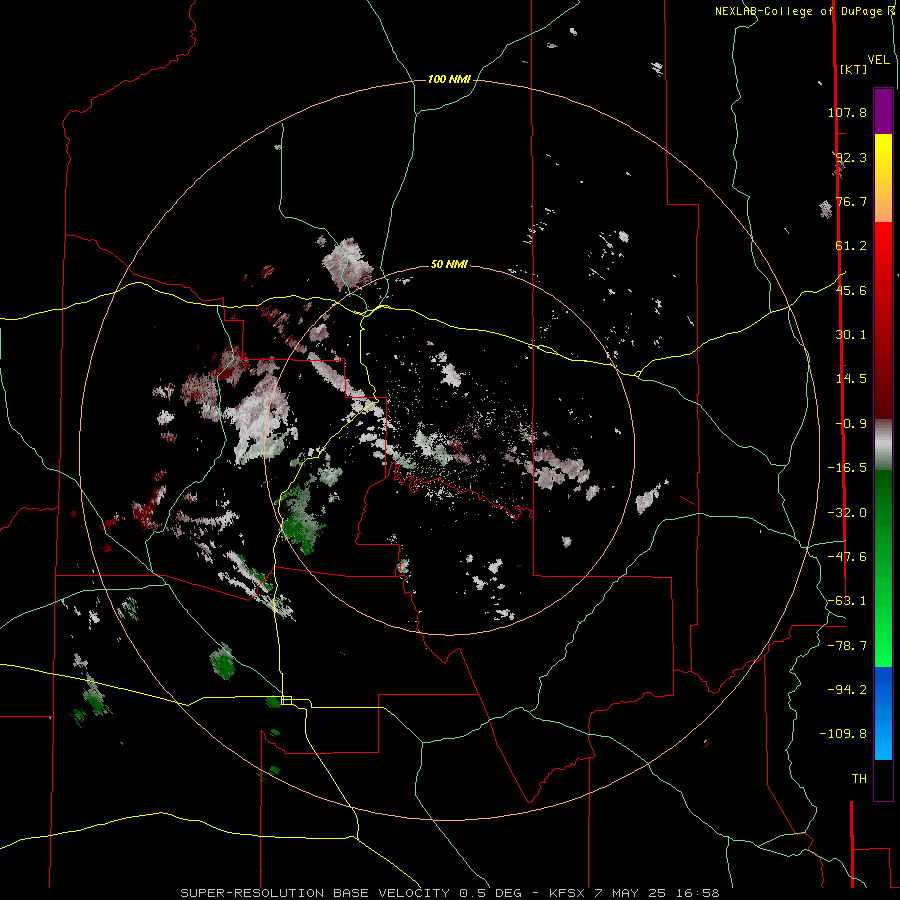Click the -47.6 velocity scale value

(x=847, y=557)
